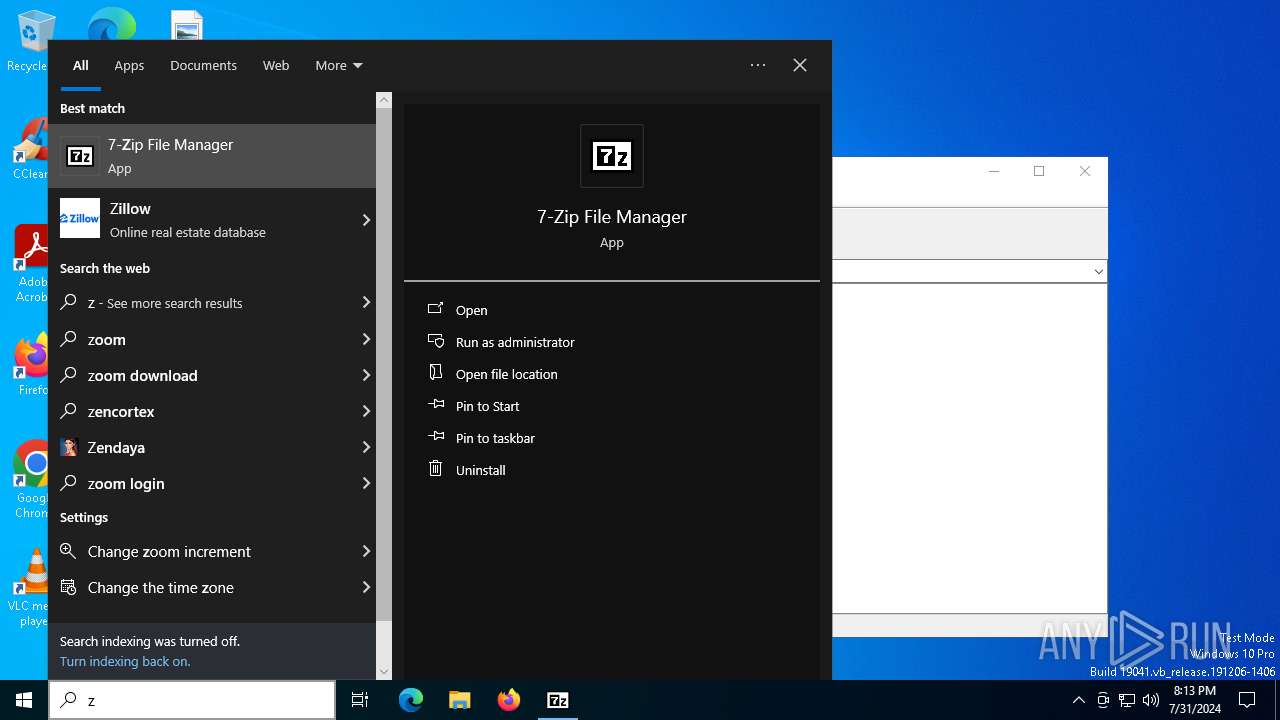This screenshot has width=1280, height=720.
Task: Expand the chevron beside "zoom download"
Action: (366, 375)
